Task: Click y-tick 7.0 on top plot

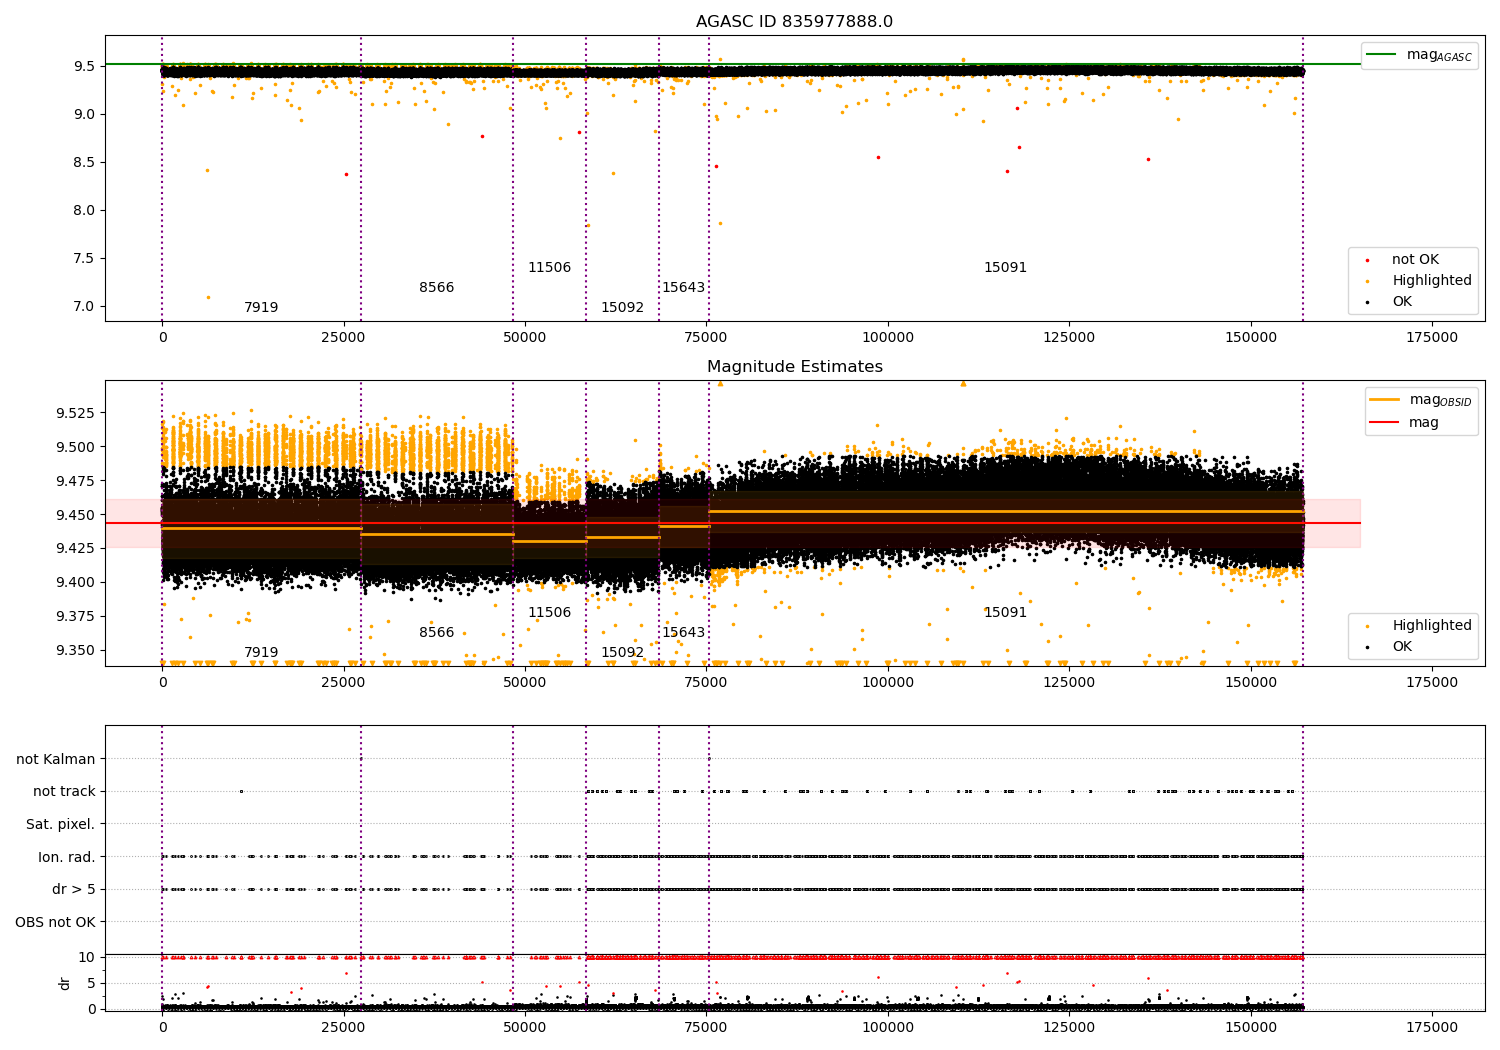Action: [x=83, y=307]
